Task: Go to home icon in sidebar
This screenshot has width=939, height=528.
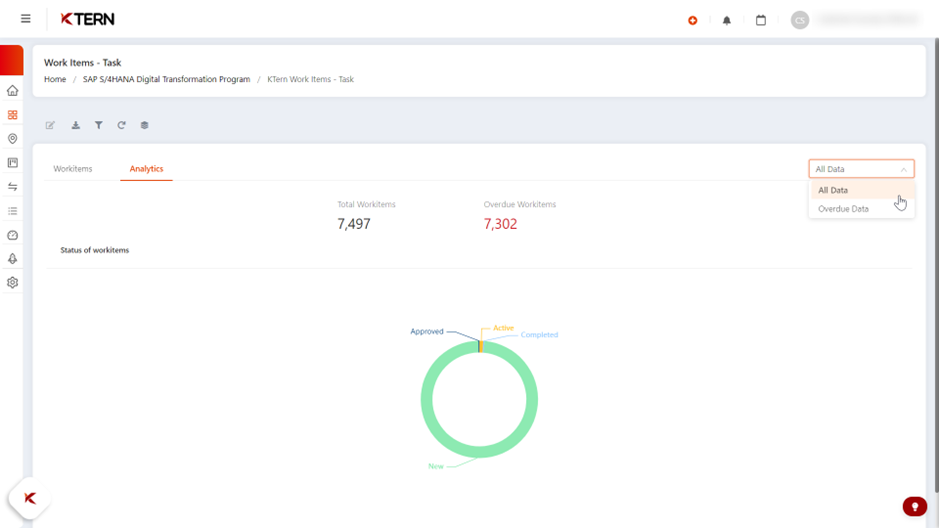Action: point(13,90)
